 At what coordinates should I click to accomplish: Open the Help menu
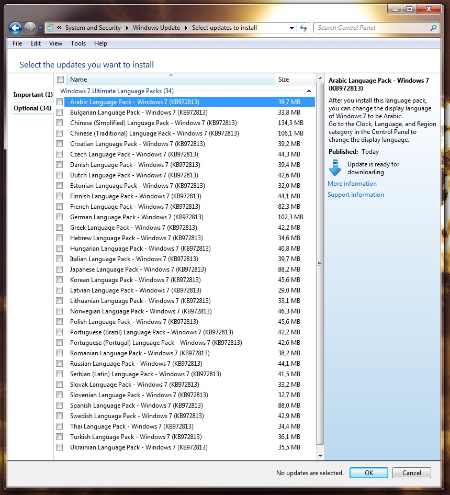[x=100, y=44]
